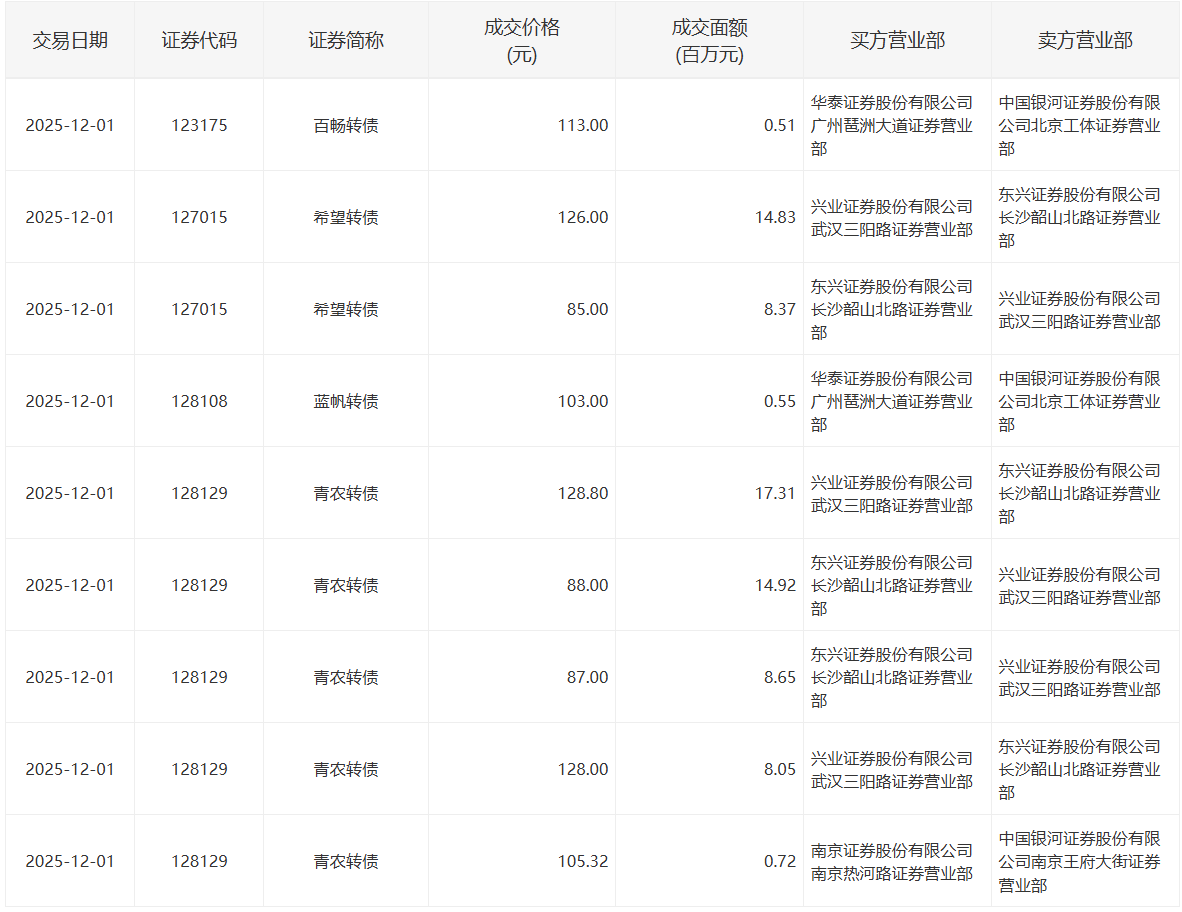
Task: Select the 青农转债 name in the 87.00 row
Action: 346,677
